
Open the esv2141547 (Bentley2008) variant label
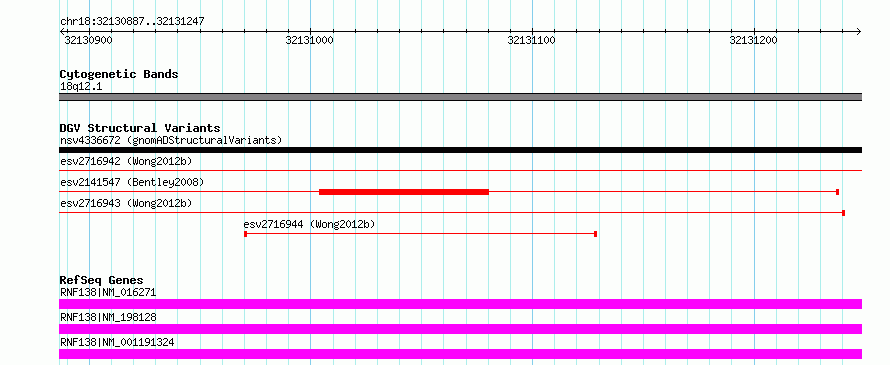click(132, 182)
